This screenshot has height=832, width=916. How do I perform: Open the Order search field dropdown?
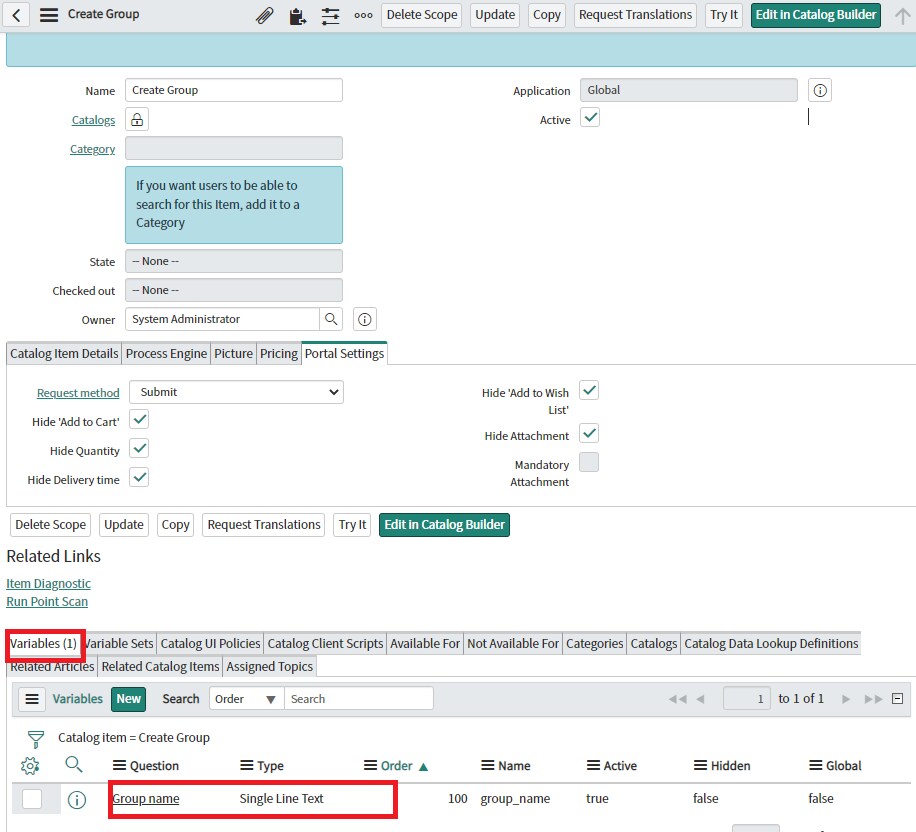pyautogui.click(x=246, y=699)
